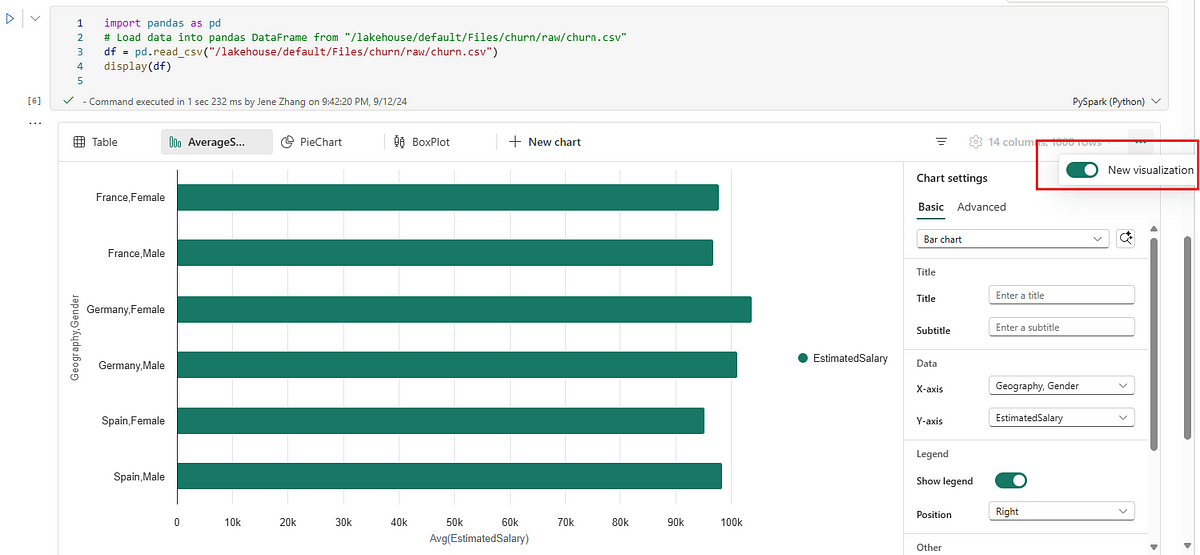Open the PieChart tab
The image size is (1200, 555).
click(311, 142)
